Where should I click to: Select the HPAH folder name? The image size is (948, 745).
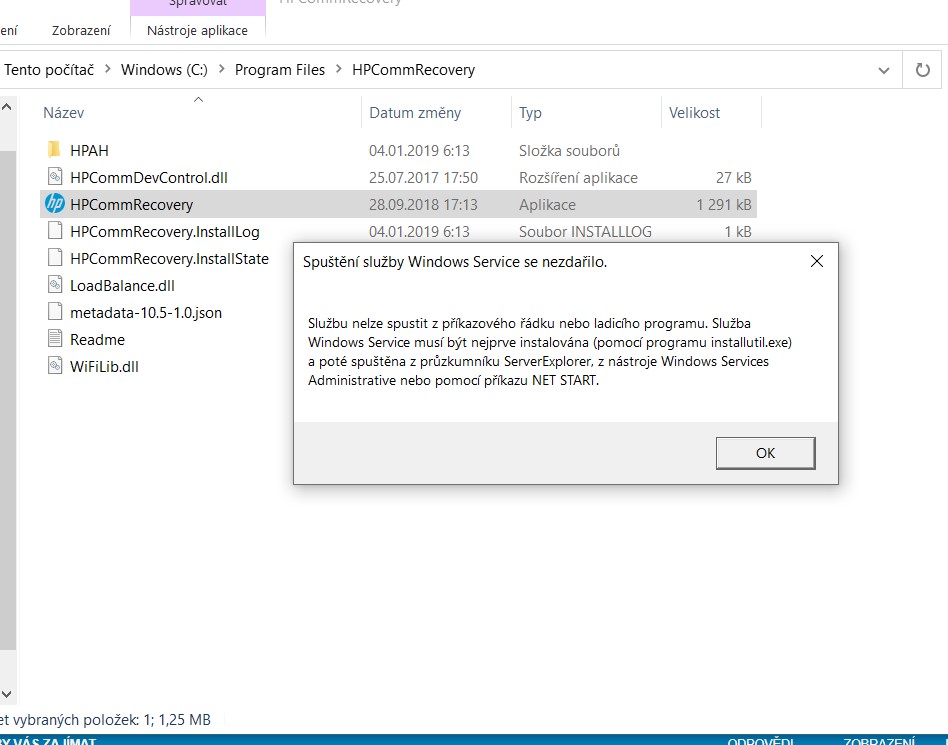(x=89, y=150)
